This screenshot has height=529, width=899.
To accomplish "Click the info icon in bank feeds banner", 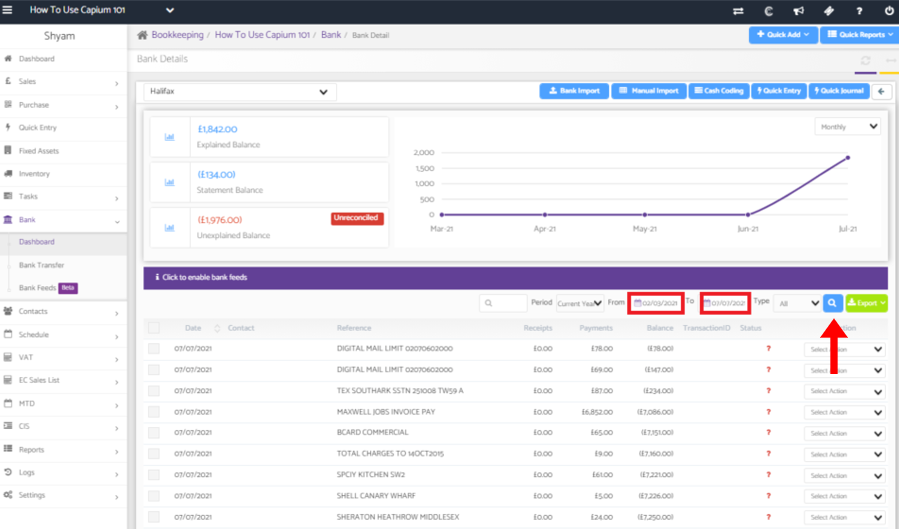I will [157, 277].
